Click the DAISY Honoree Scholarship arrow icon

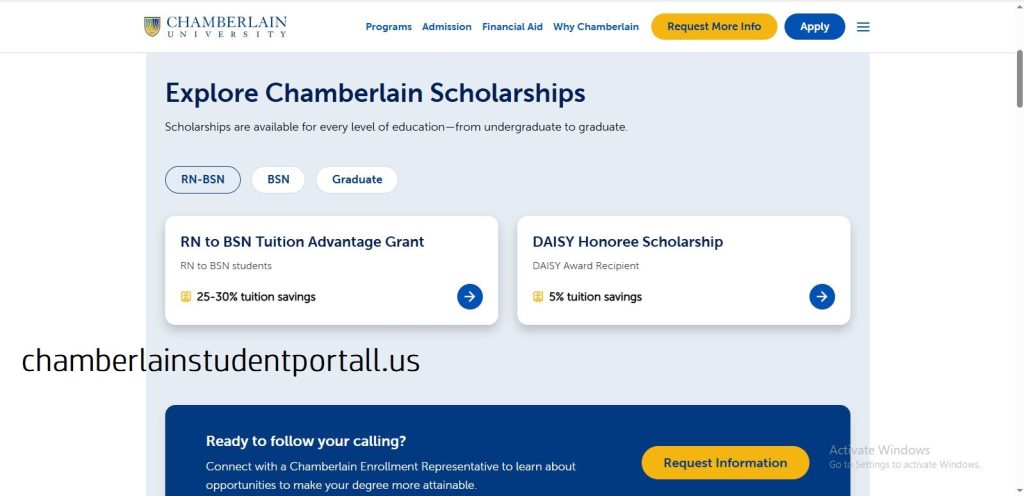(822, 296)
